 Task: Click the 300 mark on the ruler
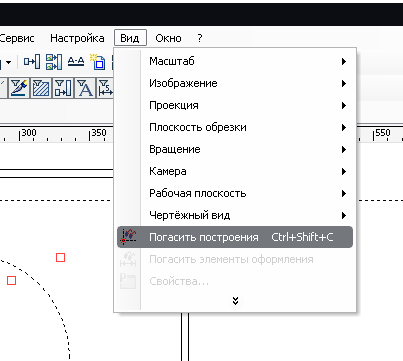[x=29, y=133]
